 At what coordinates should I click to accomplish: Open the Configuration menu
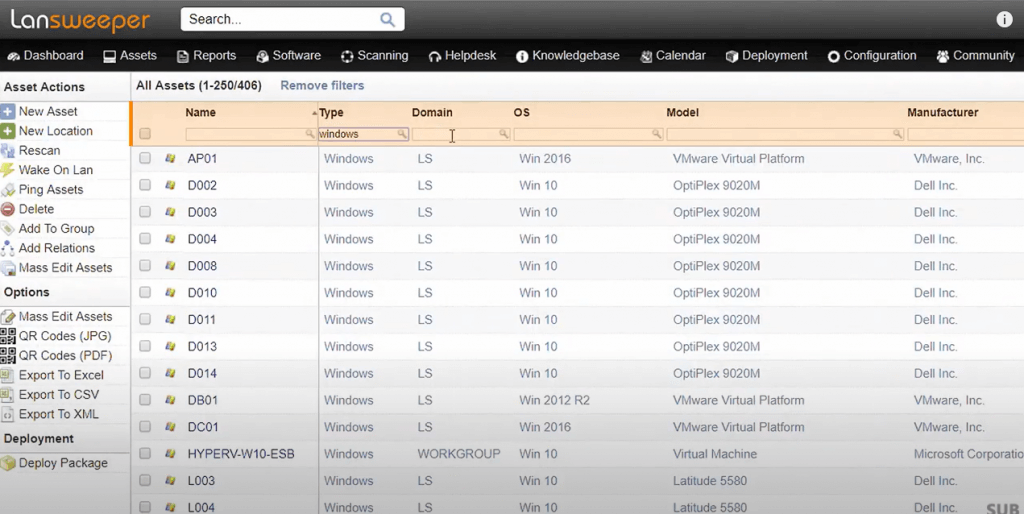[872, 56]
